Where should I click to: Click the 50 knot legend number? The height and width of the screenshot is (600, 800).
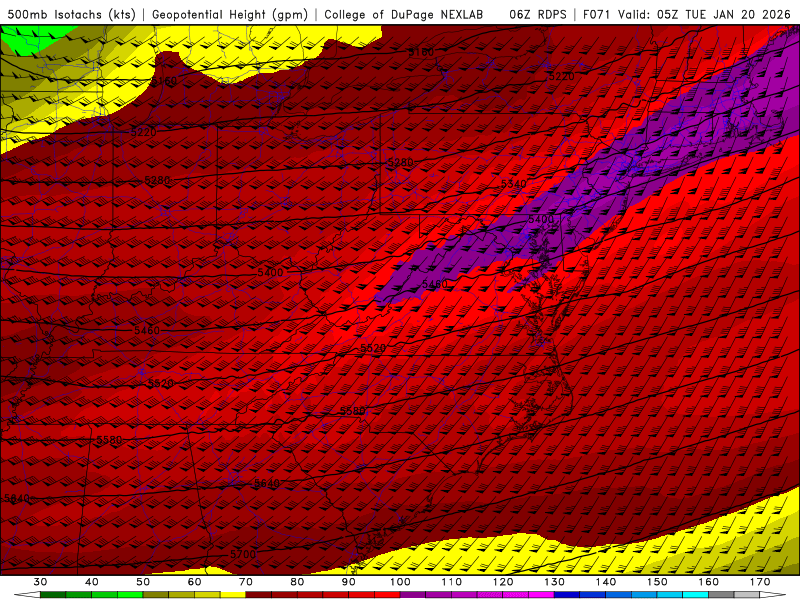click(143, 582)
